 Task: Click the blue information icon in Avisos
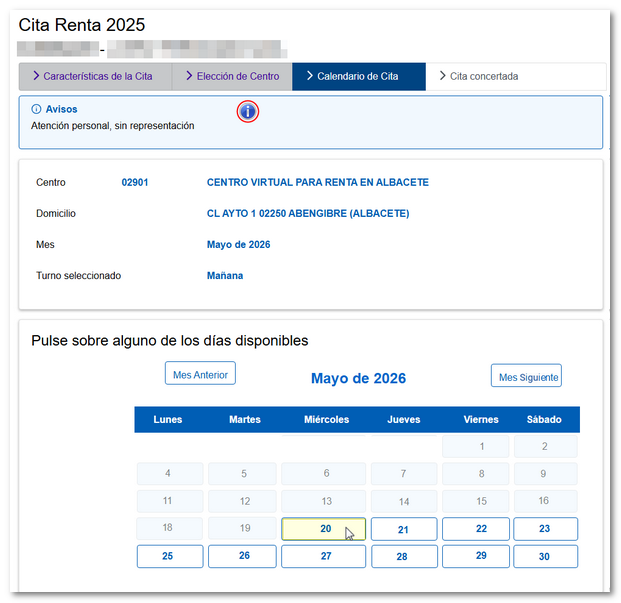pos(247,112)
